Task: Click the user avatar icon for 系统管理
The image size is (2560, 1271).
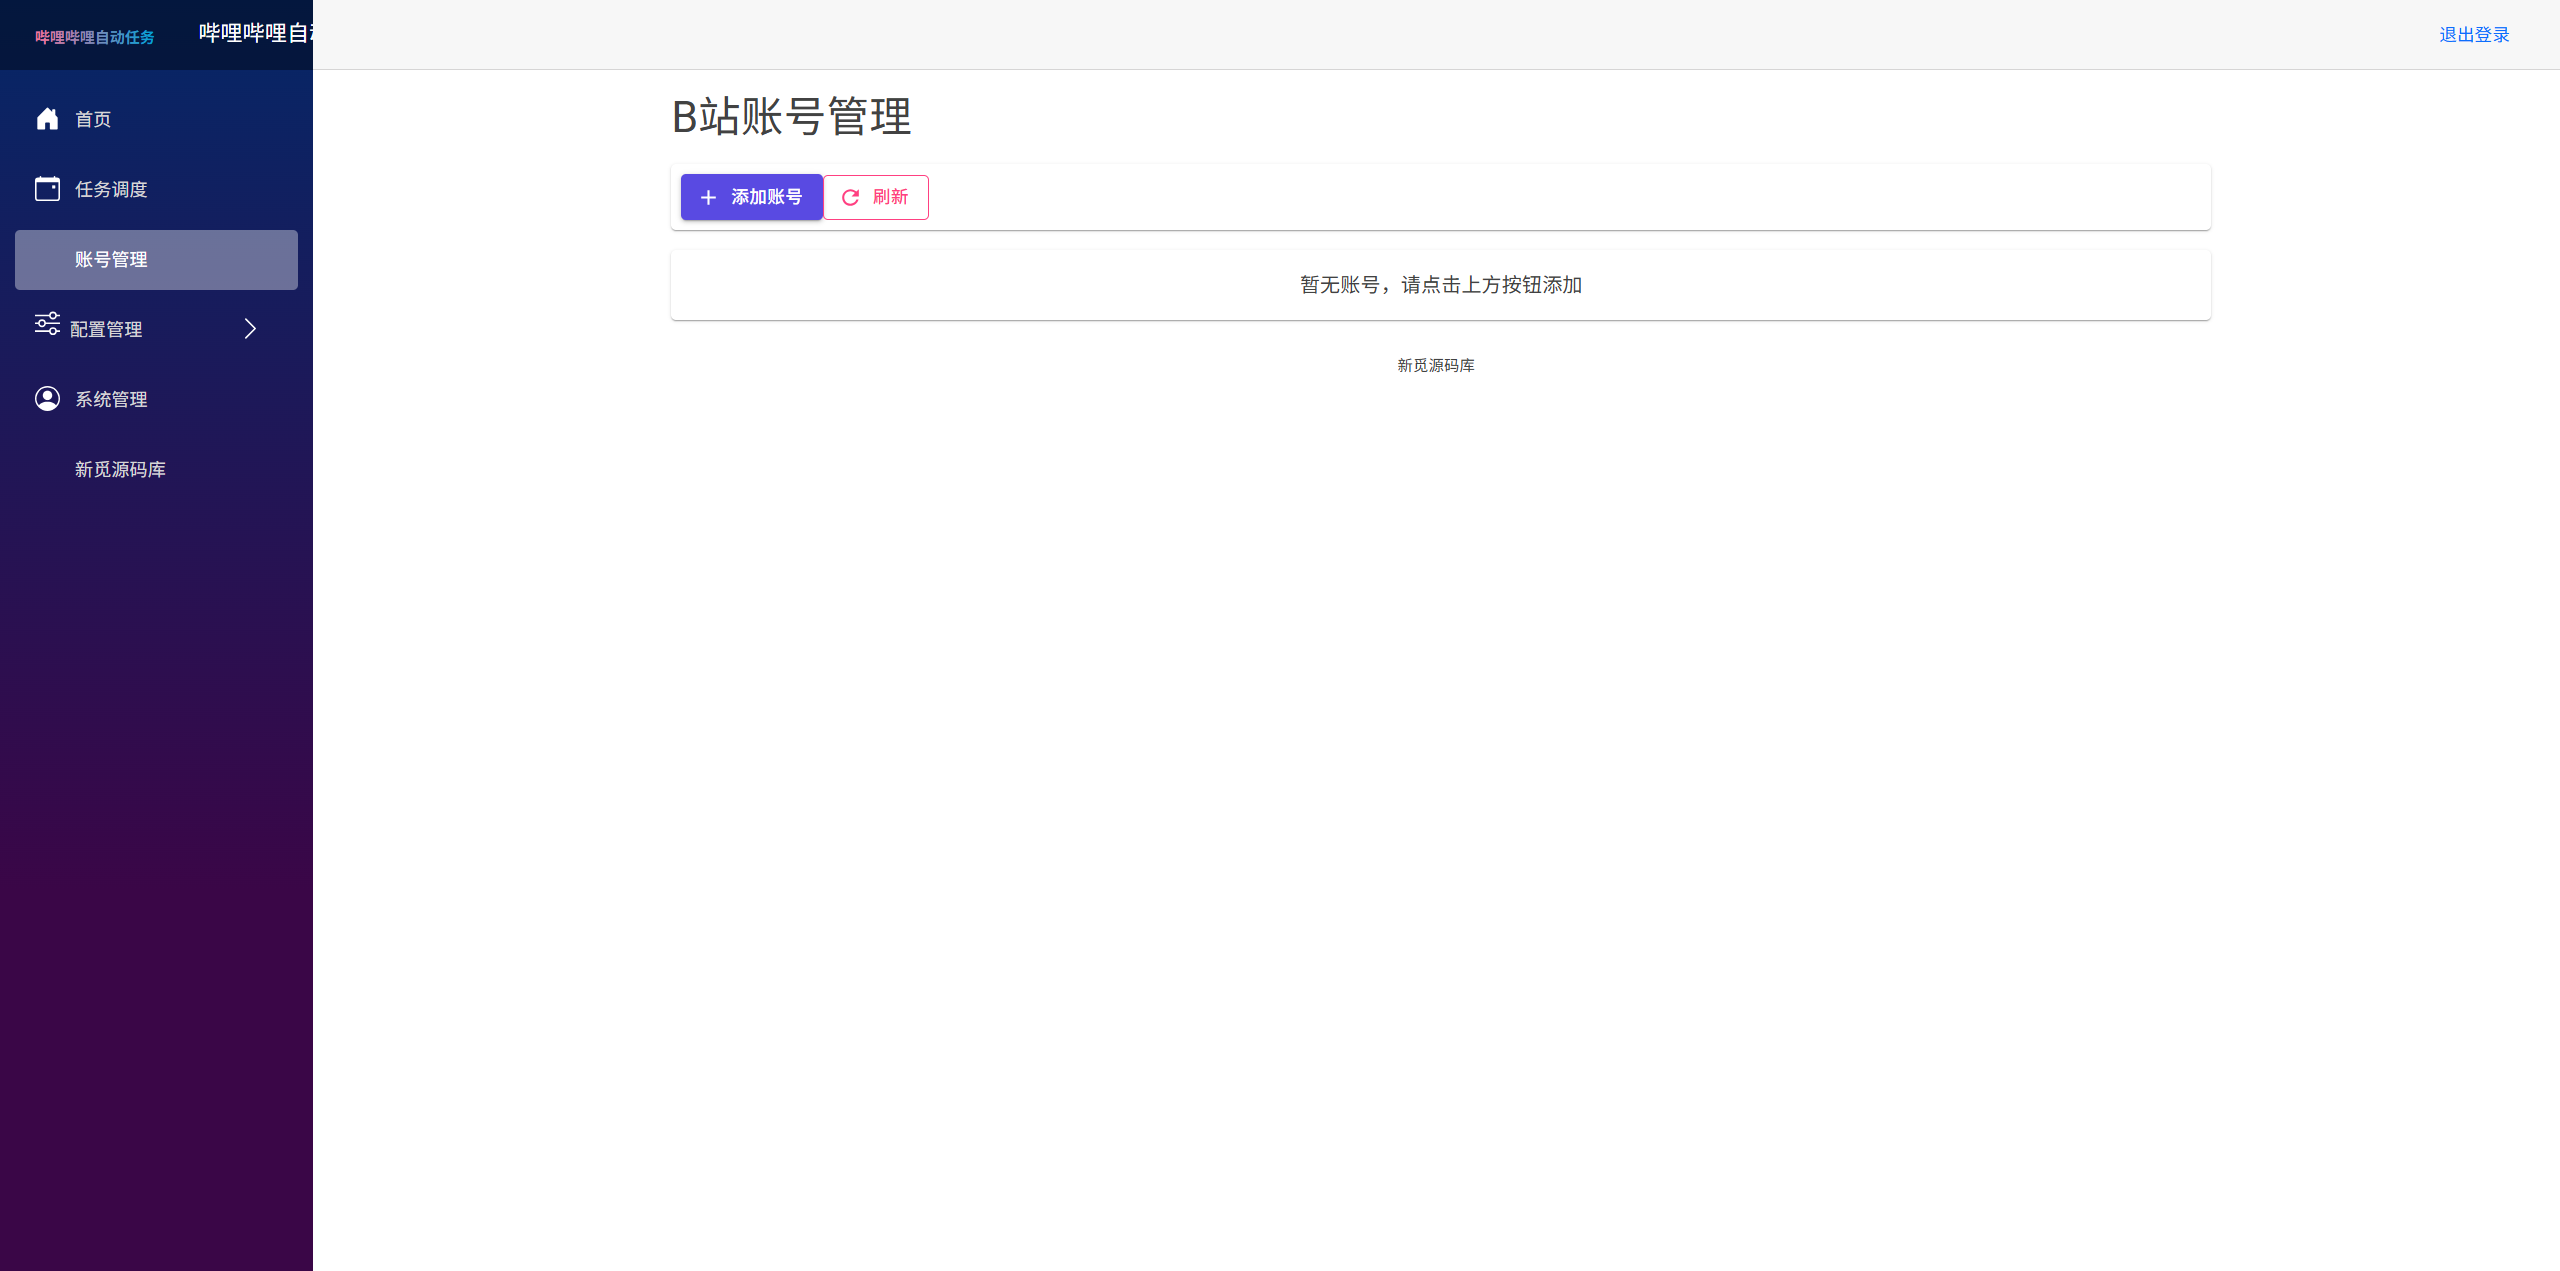Action: 47,398
